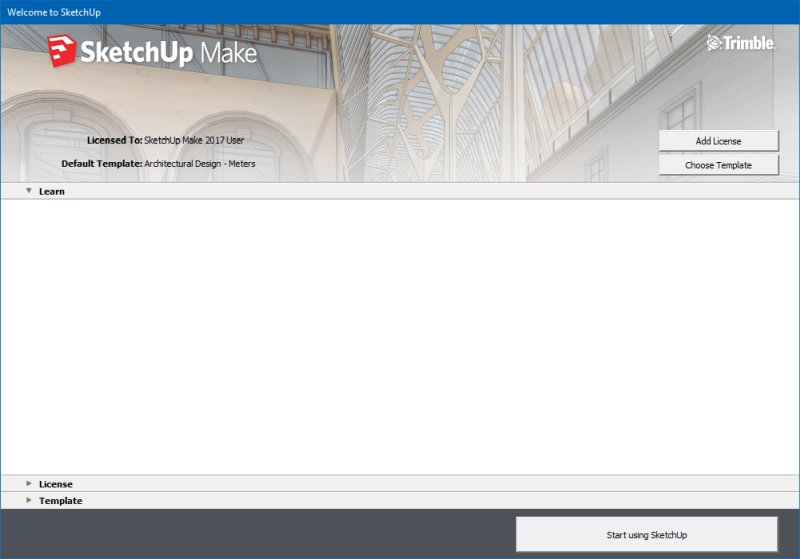This screenshot has height=559, width=800.
Task: Select the Learn section header label
Action: 52,191
